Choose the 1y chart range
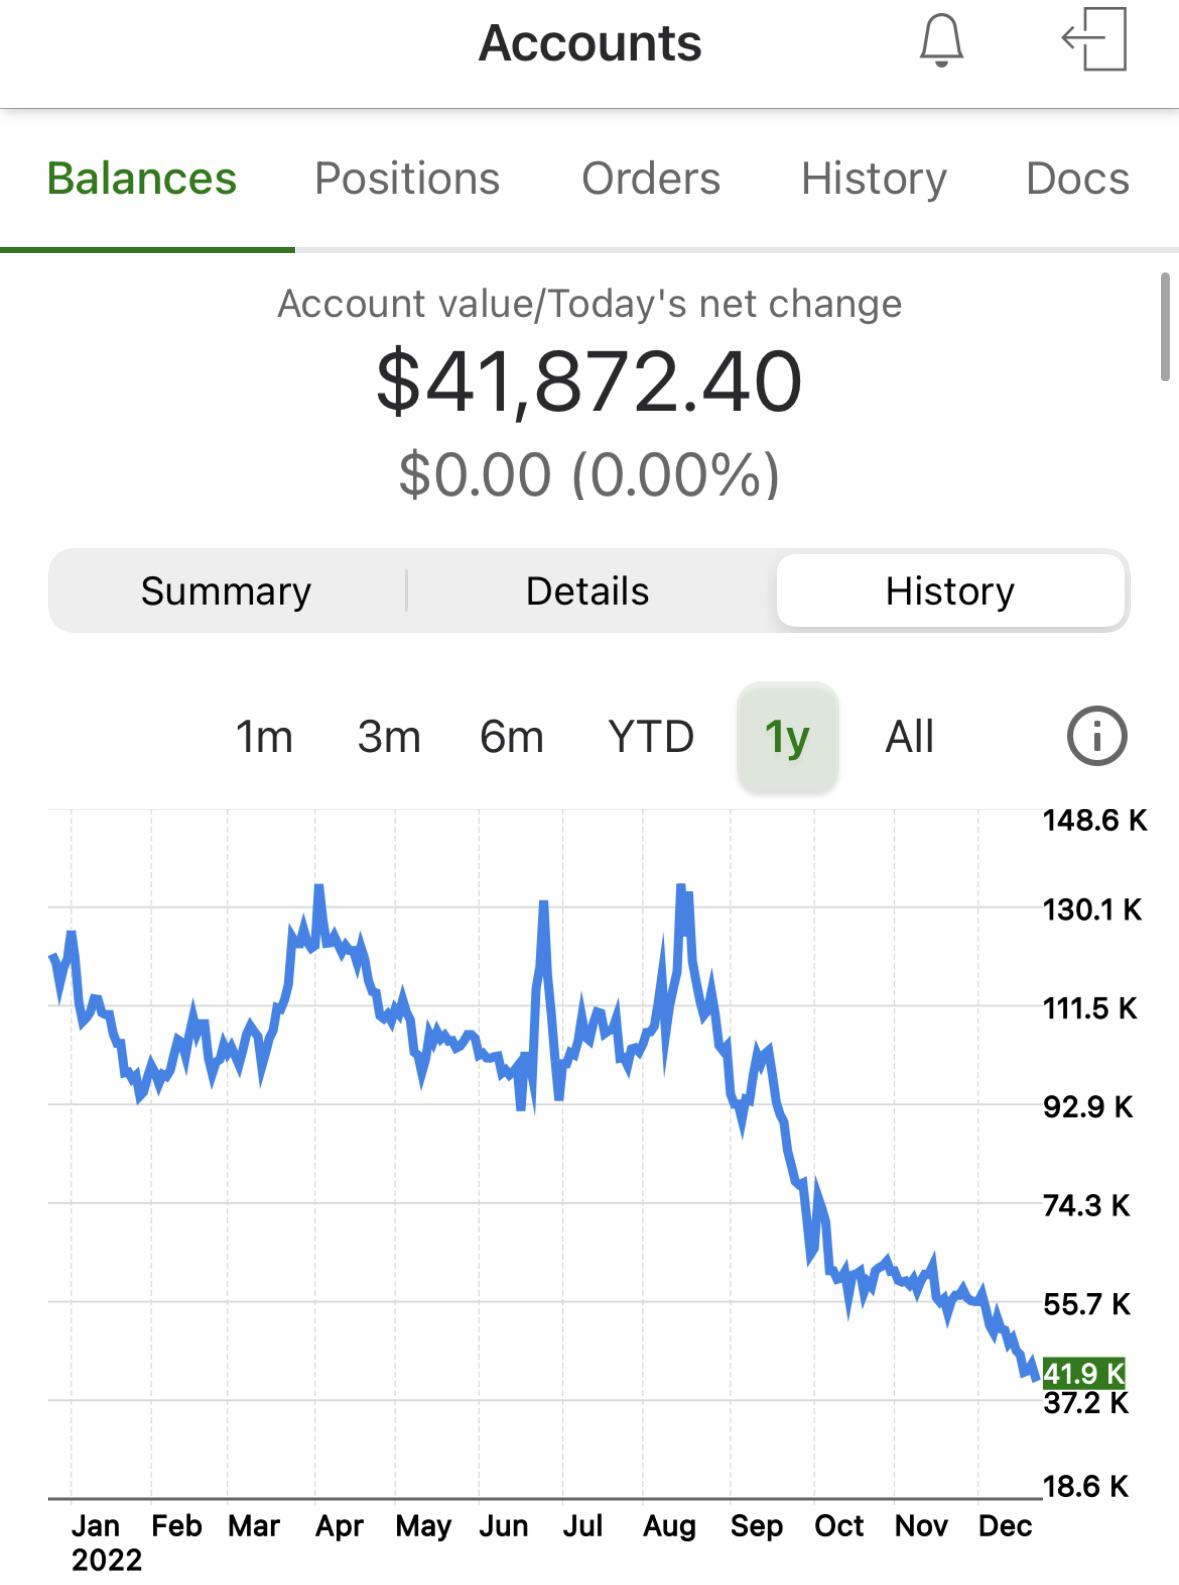Viewport: 1179px width, 1585px height. click(787, 737)
